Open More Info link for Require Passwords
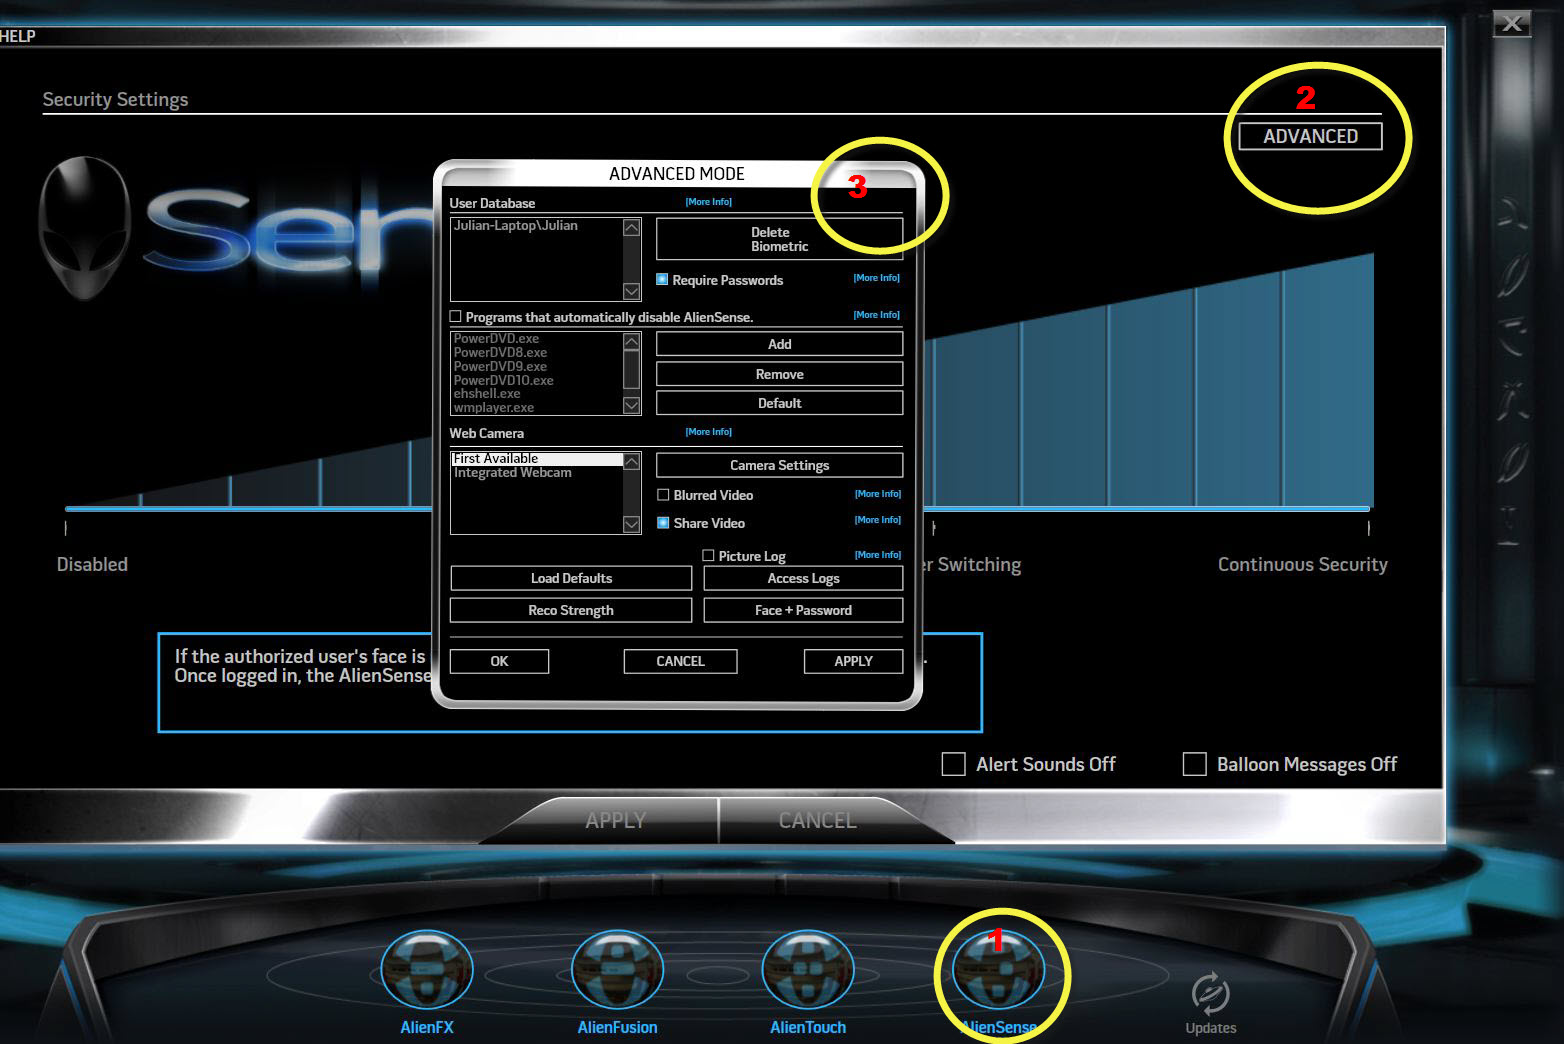Viewport: 1564px width, 1044px height. coord(876,278)
